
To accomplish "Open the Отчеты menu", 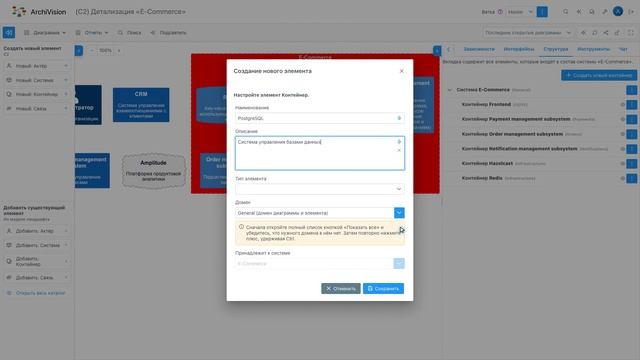I will (92, 33).
